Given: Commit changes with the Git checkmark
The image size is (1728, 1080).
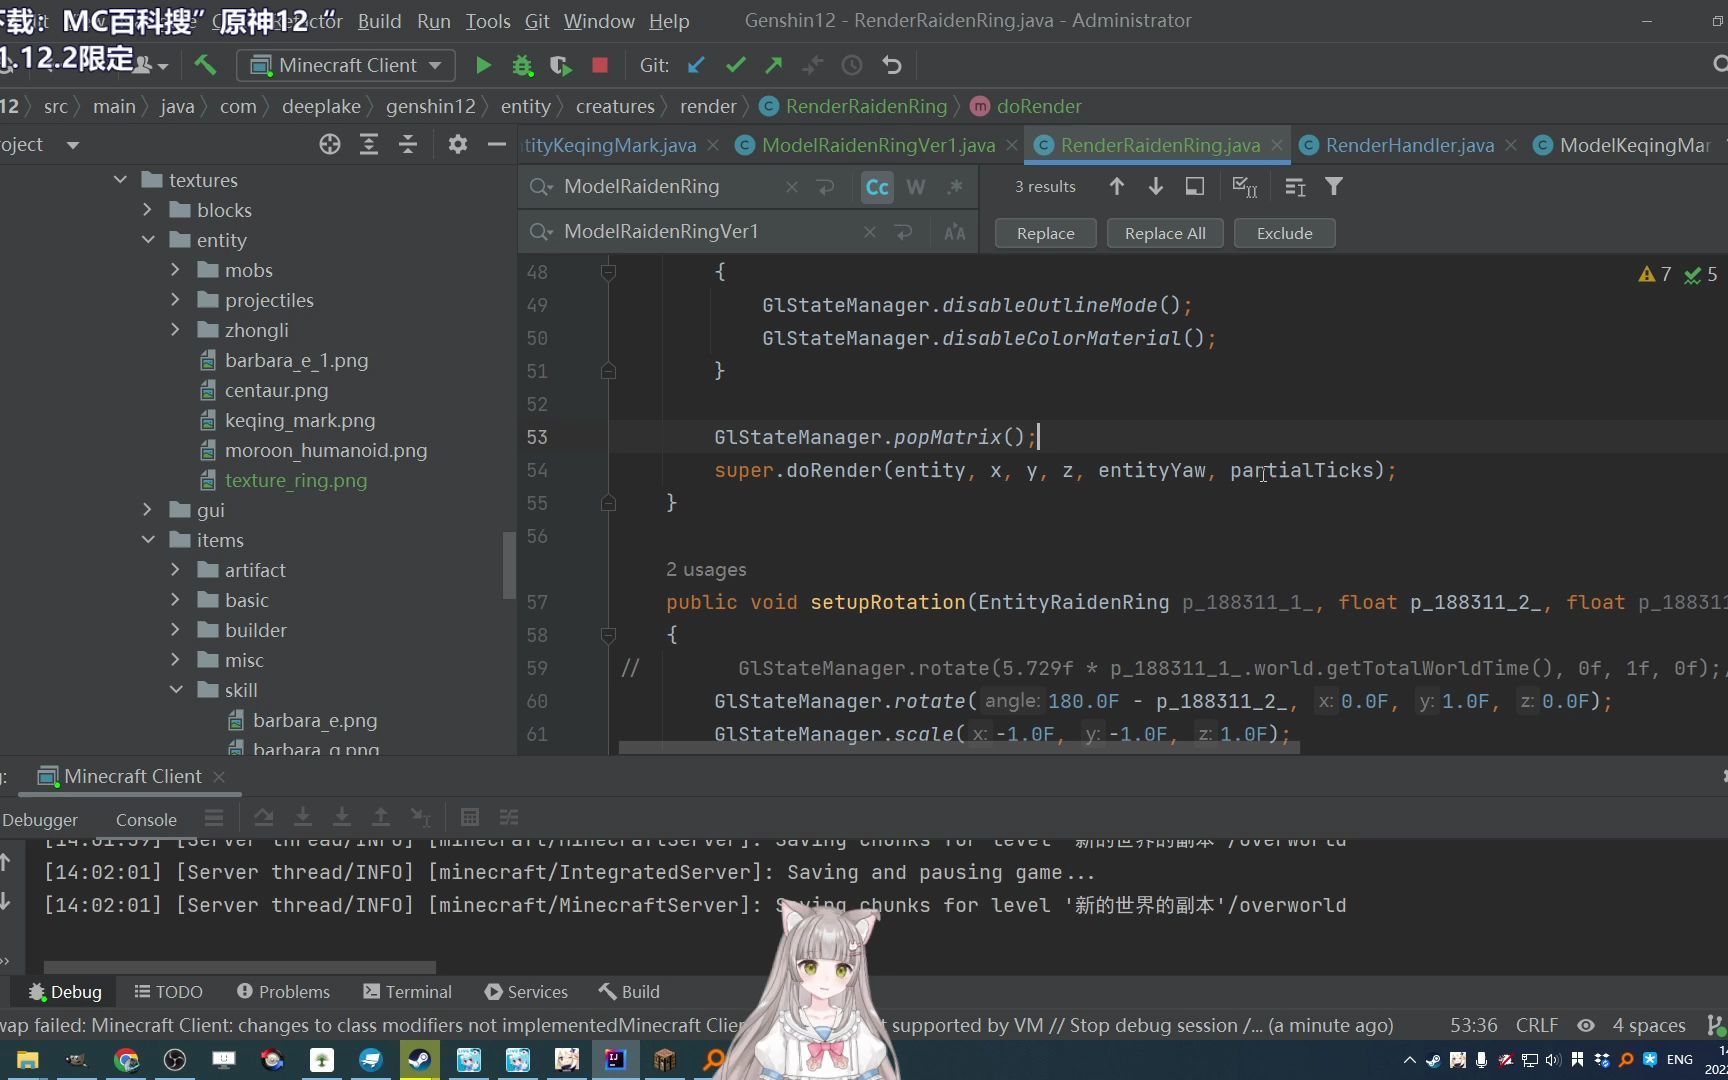Looking at the screenshot, I should 736,65.
